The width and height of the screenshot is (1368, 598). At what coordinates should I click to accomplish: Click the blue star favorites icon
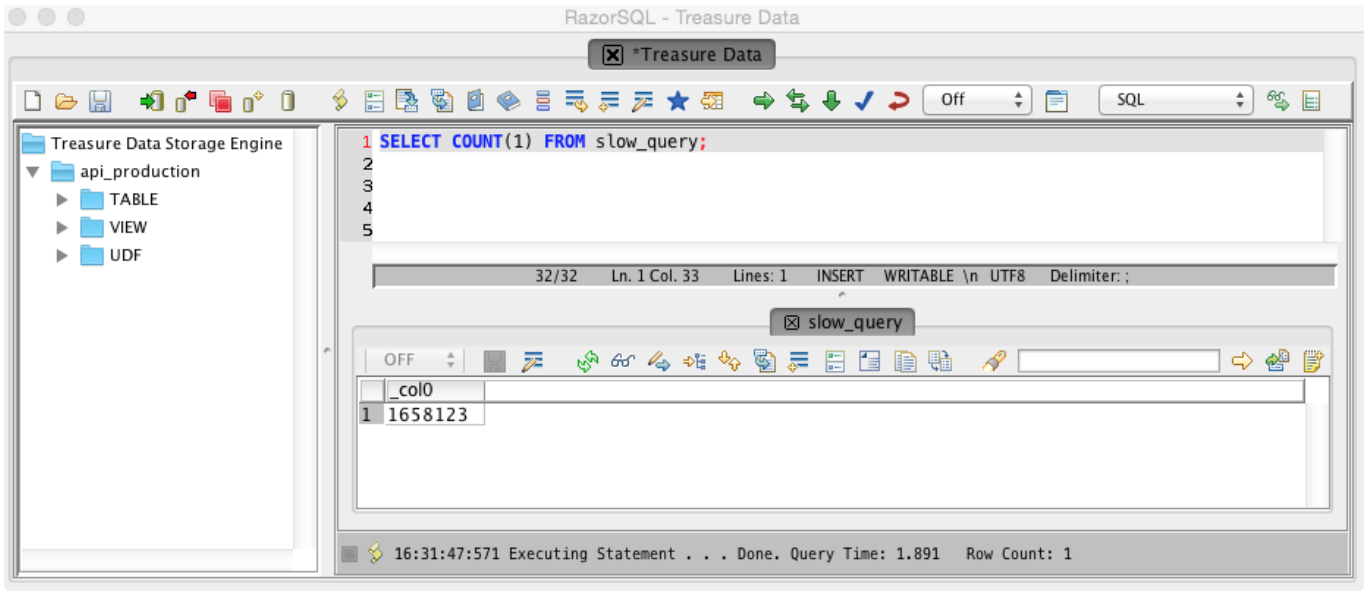pos(678,101)
